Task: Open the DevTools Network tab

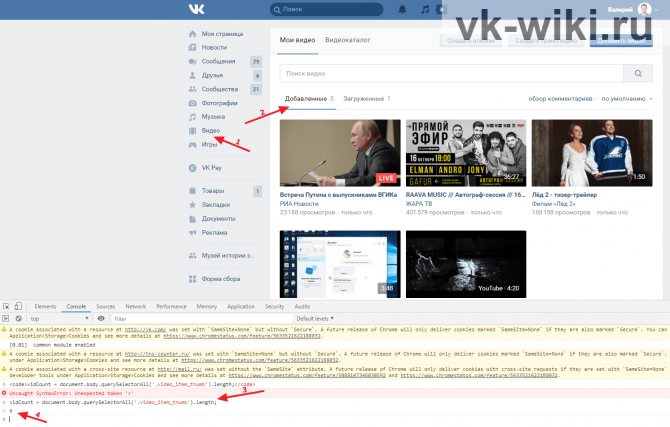Action: tap(135, 306)
